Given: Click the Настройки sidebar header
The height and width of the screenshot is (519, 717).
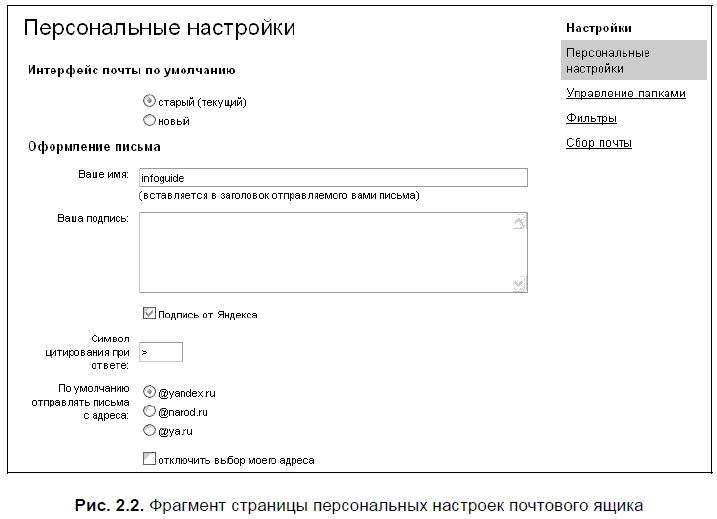Looking at the screenshot, I should coord(598,28).
